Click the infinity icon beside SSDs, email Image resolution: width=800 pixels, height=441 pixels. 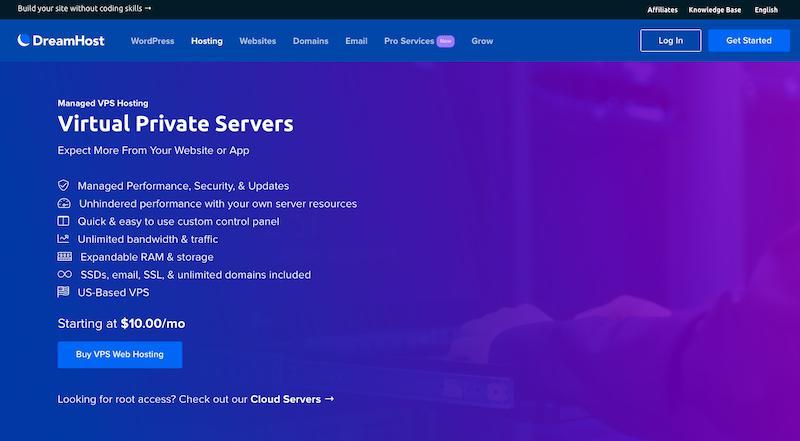point(65,274)
